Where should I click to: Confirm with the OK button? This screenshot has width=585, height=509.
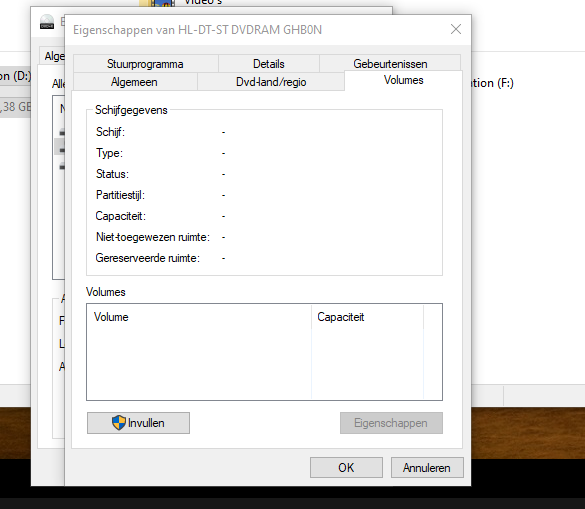[346, 468]
